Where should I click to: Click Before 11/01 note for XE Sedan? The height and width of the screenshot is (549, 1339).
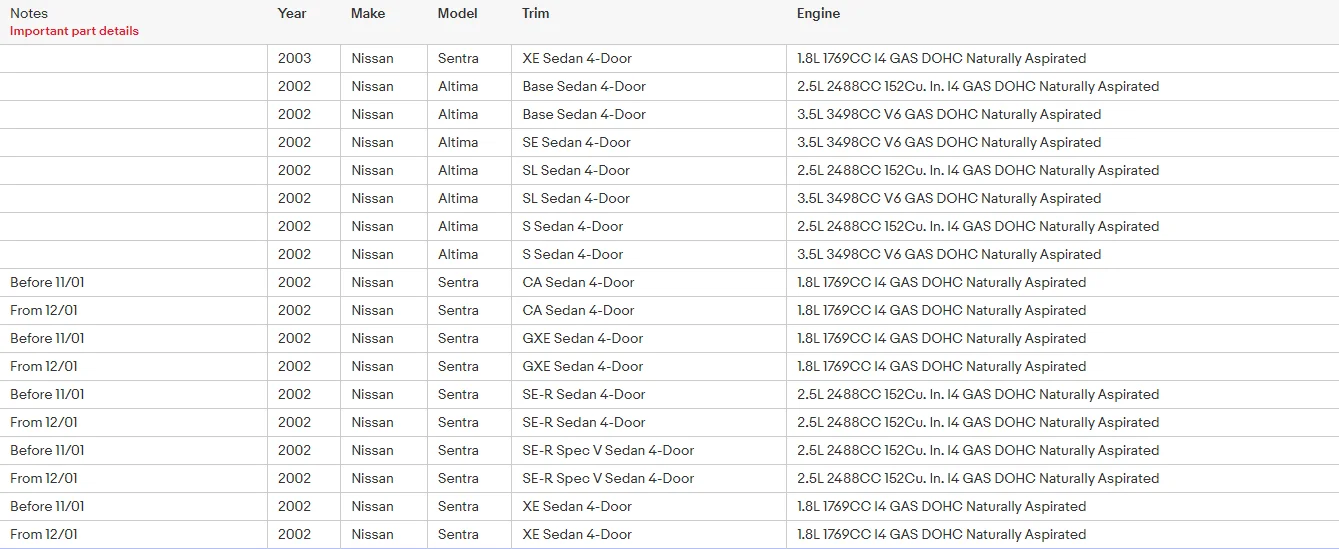(47, 506)
